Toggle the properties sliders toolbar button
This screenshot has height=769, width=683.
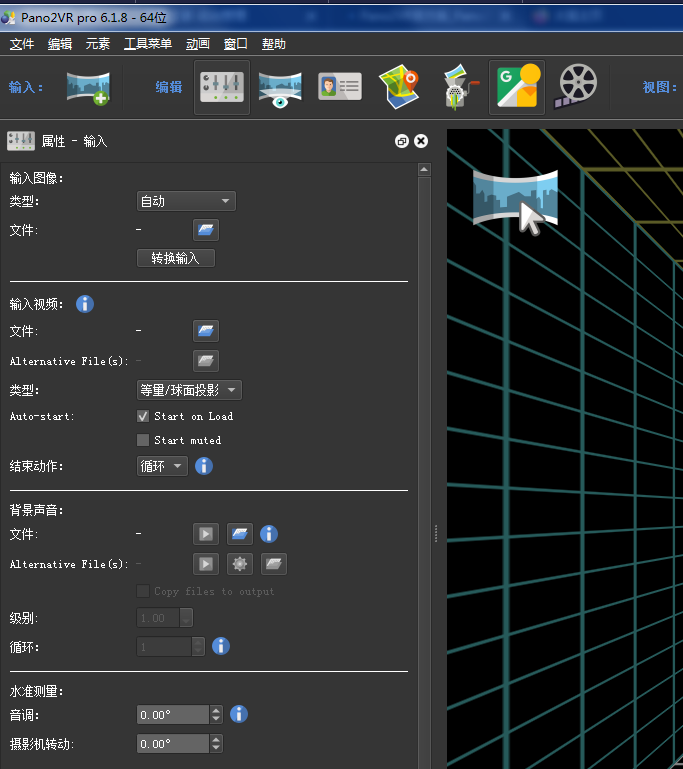(x=222, y=88)
